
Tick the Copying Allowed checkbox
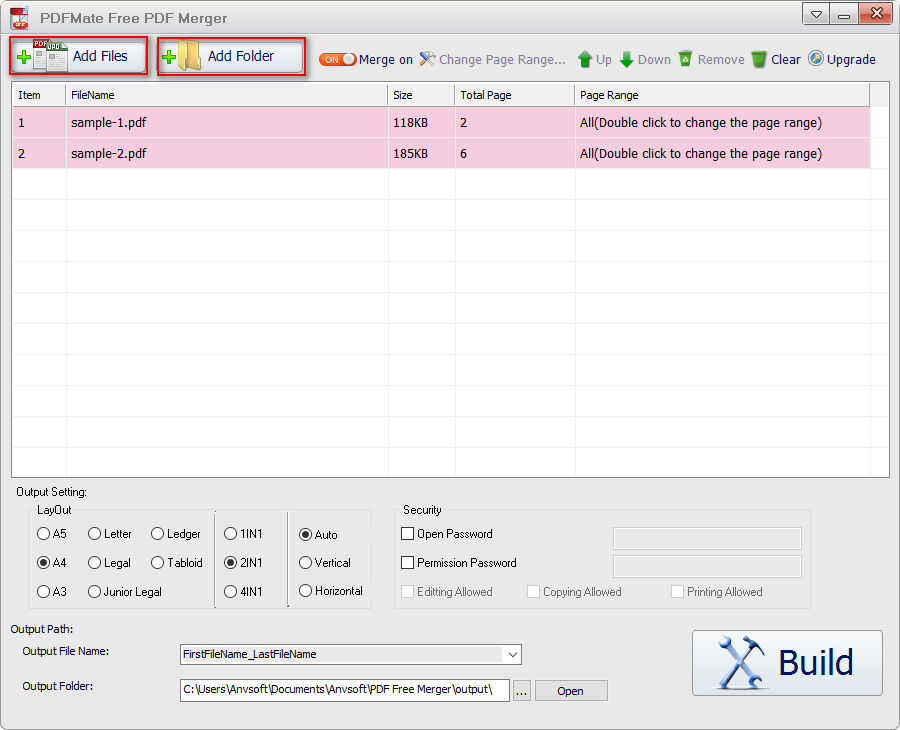(x=533, y=591)
